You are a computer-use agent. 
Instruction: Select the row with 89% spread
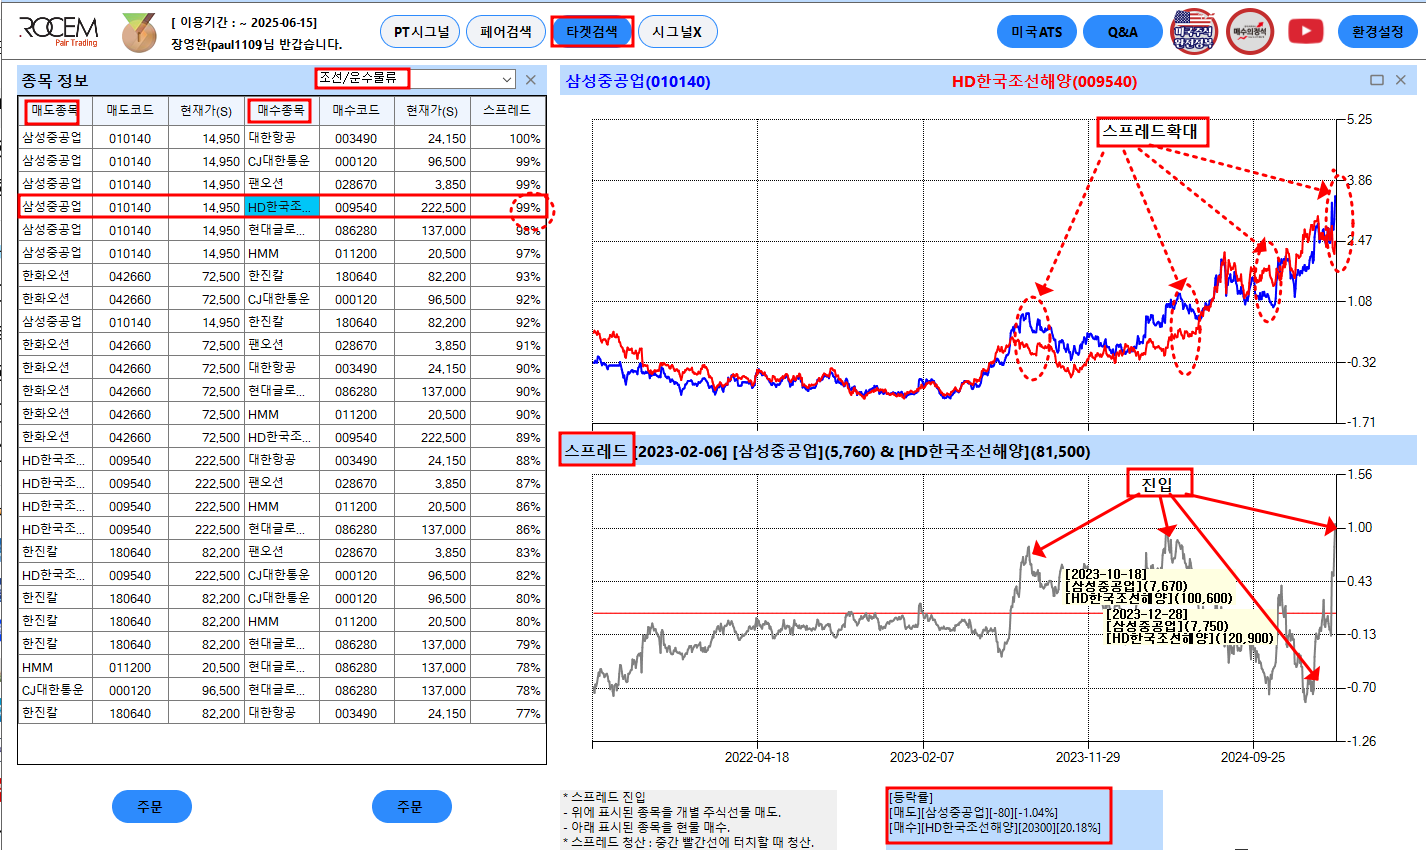282,437
